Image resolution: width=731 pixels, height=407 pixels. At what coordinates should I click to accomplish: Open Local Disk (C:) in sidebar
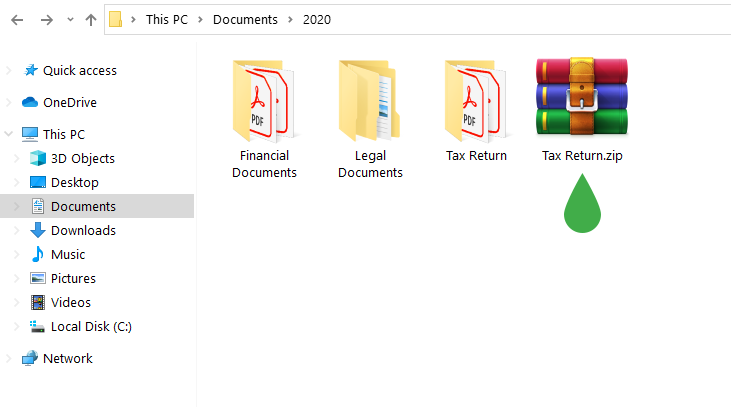pos(91,326)
